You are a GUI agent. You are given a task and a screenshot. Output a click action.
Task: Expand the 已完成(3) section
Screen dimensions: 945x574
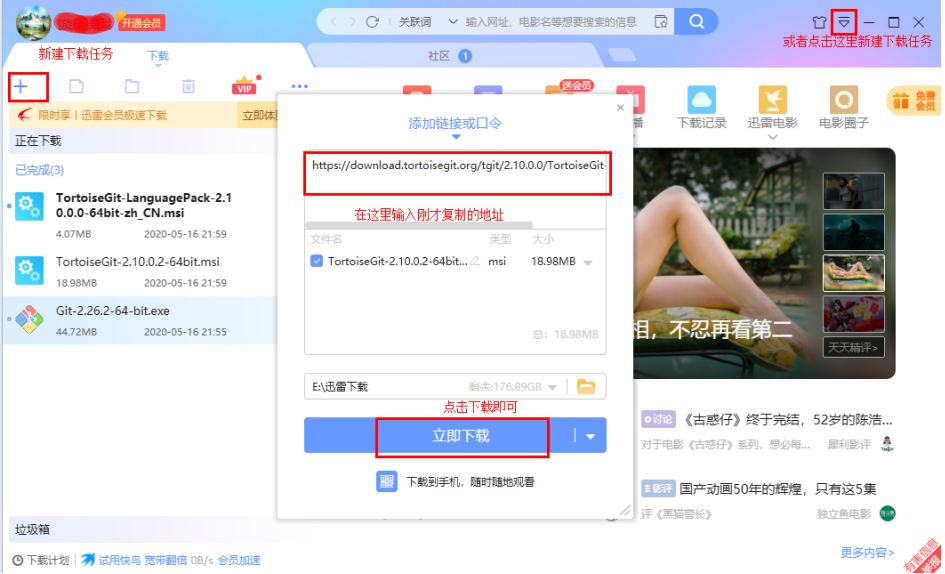coord(39,170)
